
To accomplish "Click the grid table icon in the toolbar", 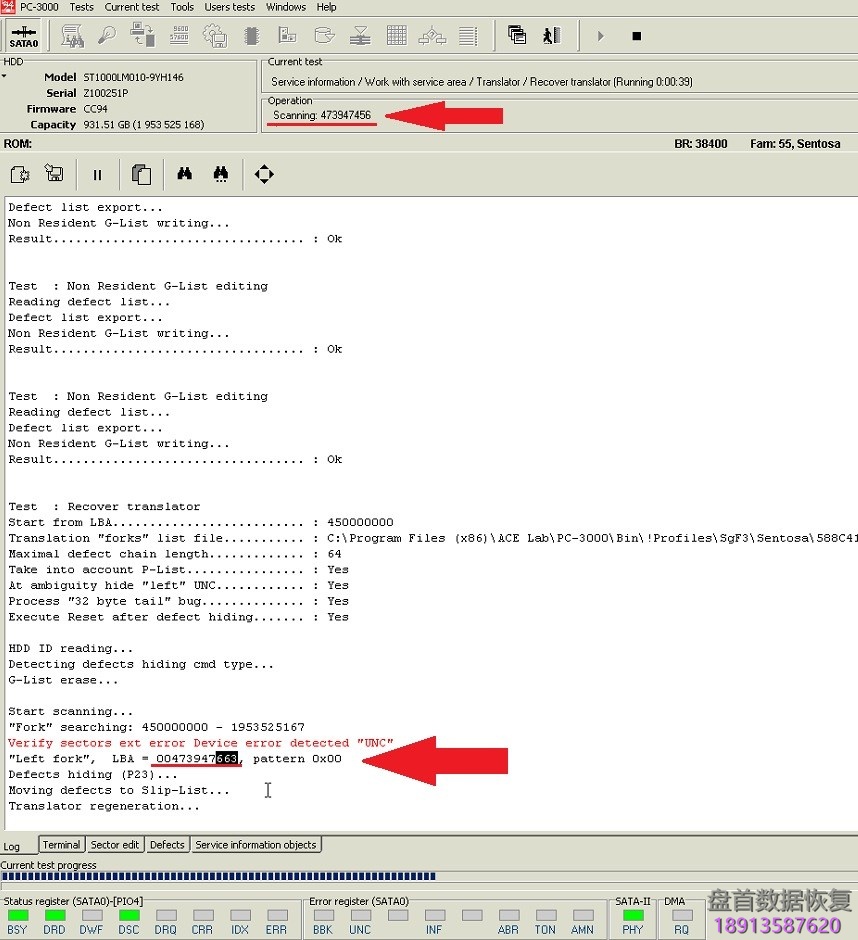I will coord(396,36).
